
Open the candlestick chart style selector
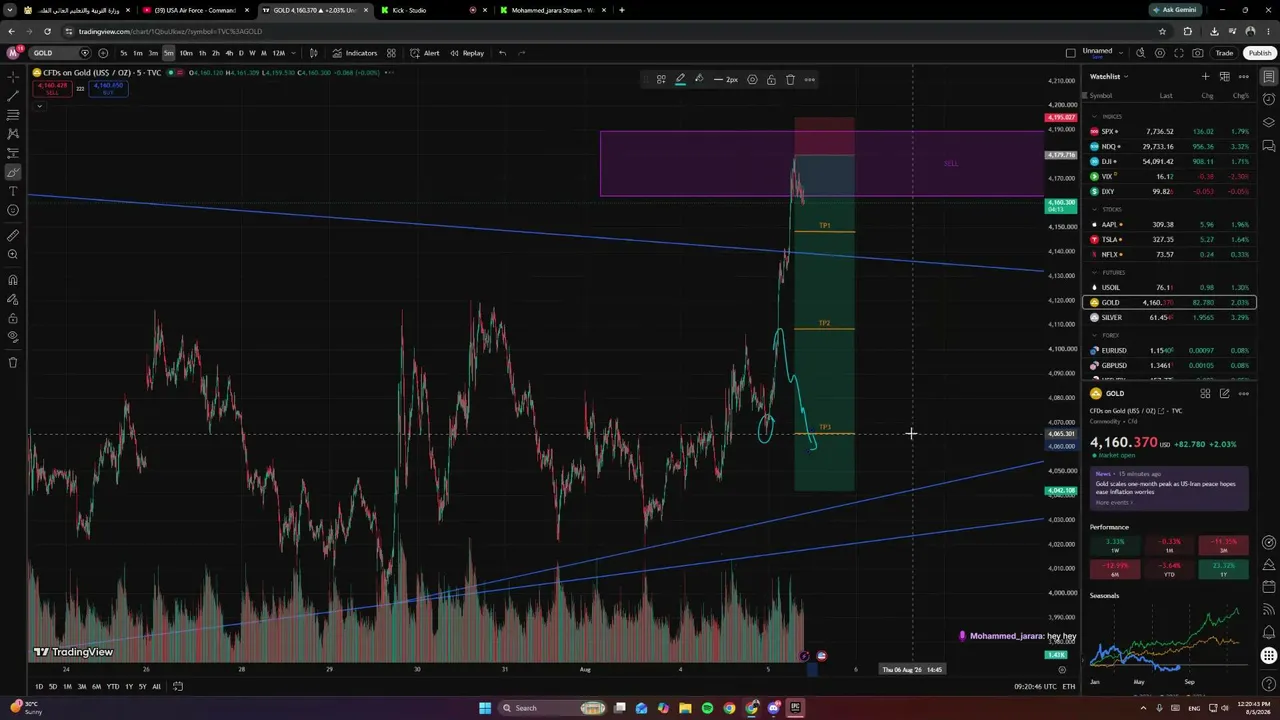tap(313, 53)
